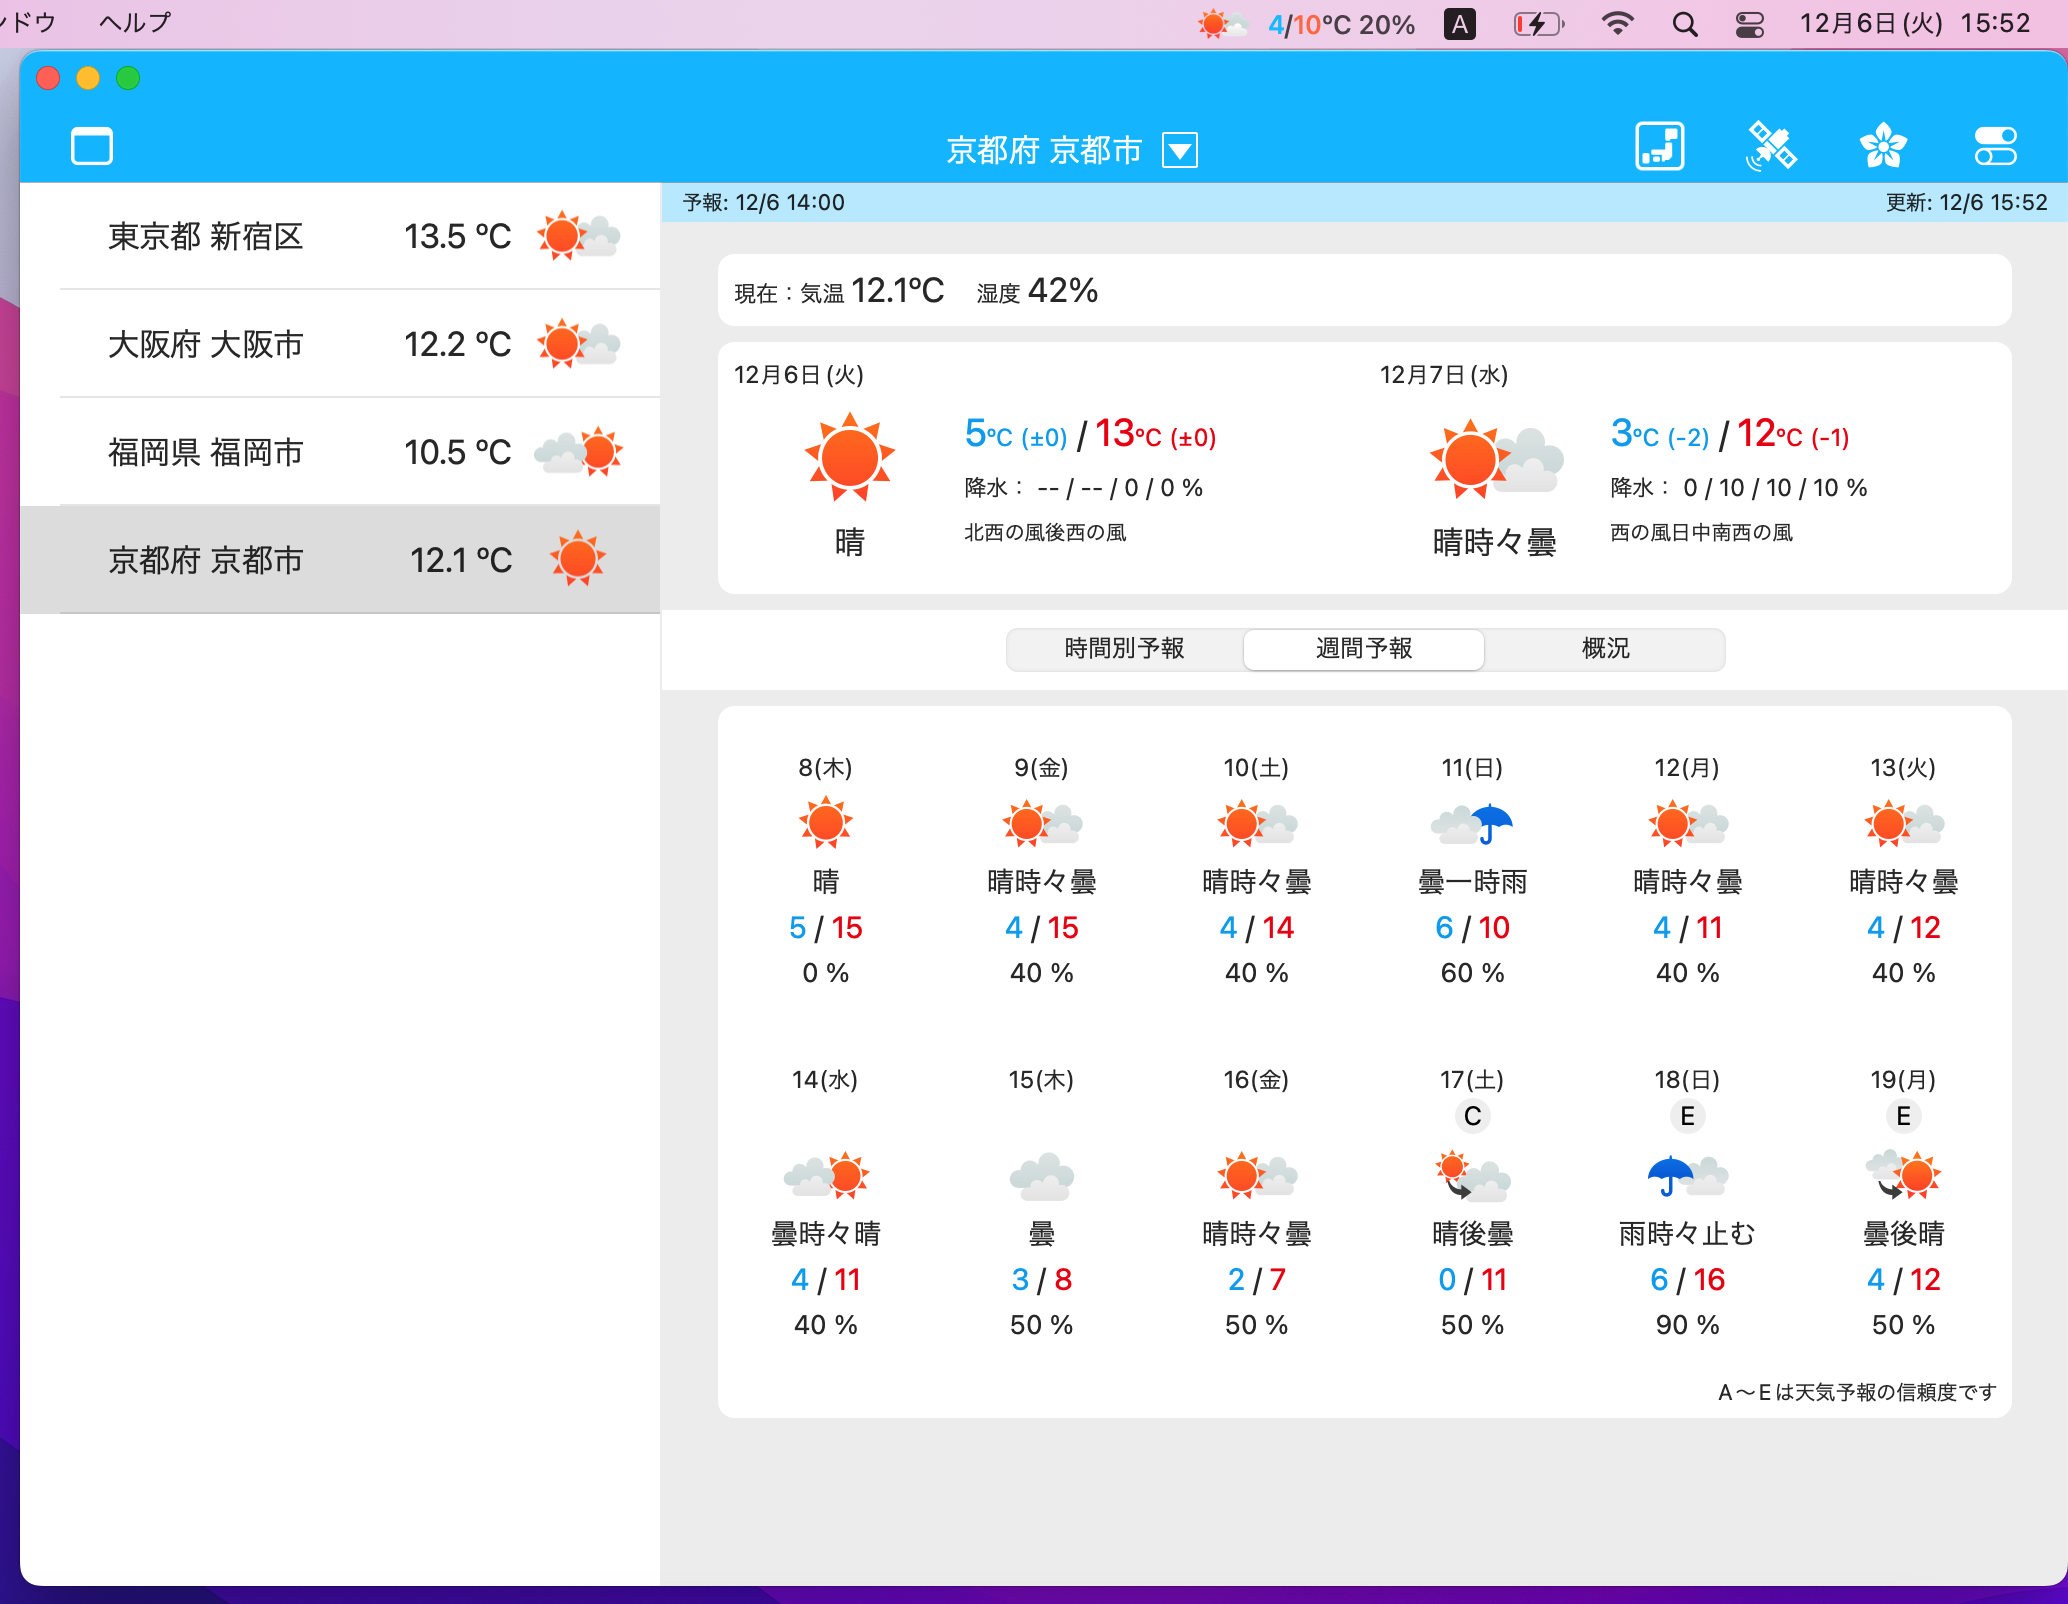Toggle the location sidebar with window icon
2068x1604 pixels.
tap(91, 146)
